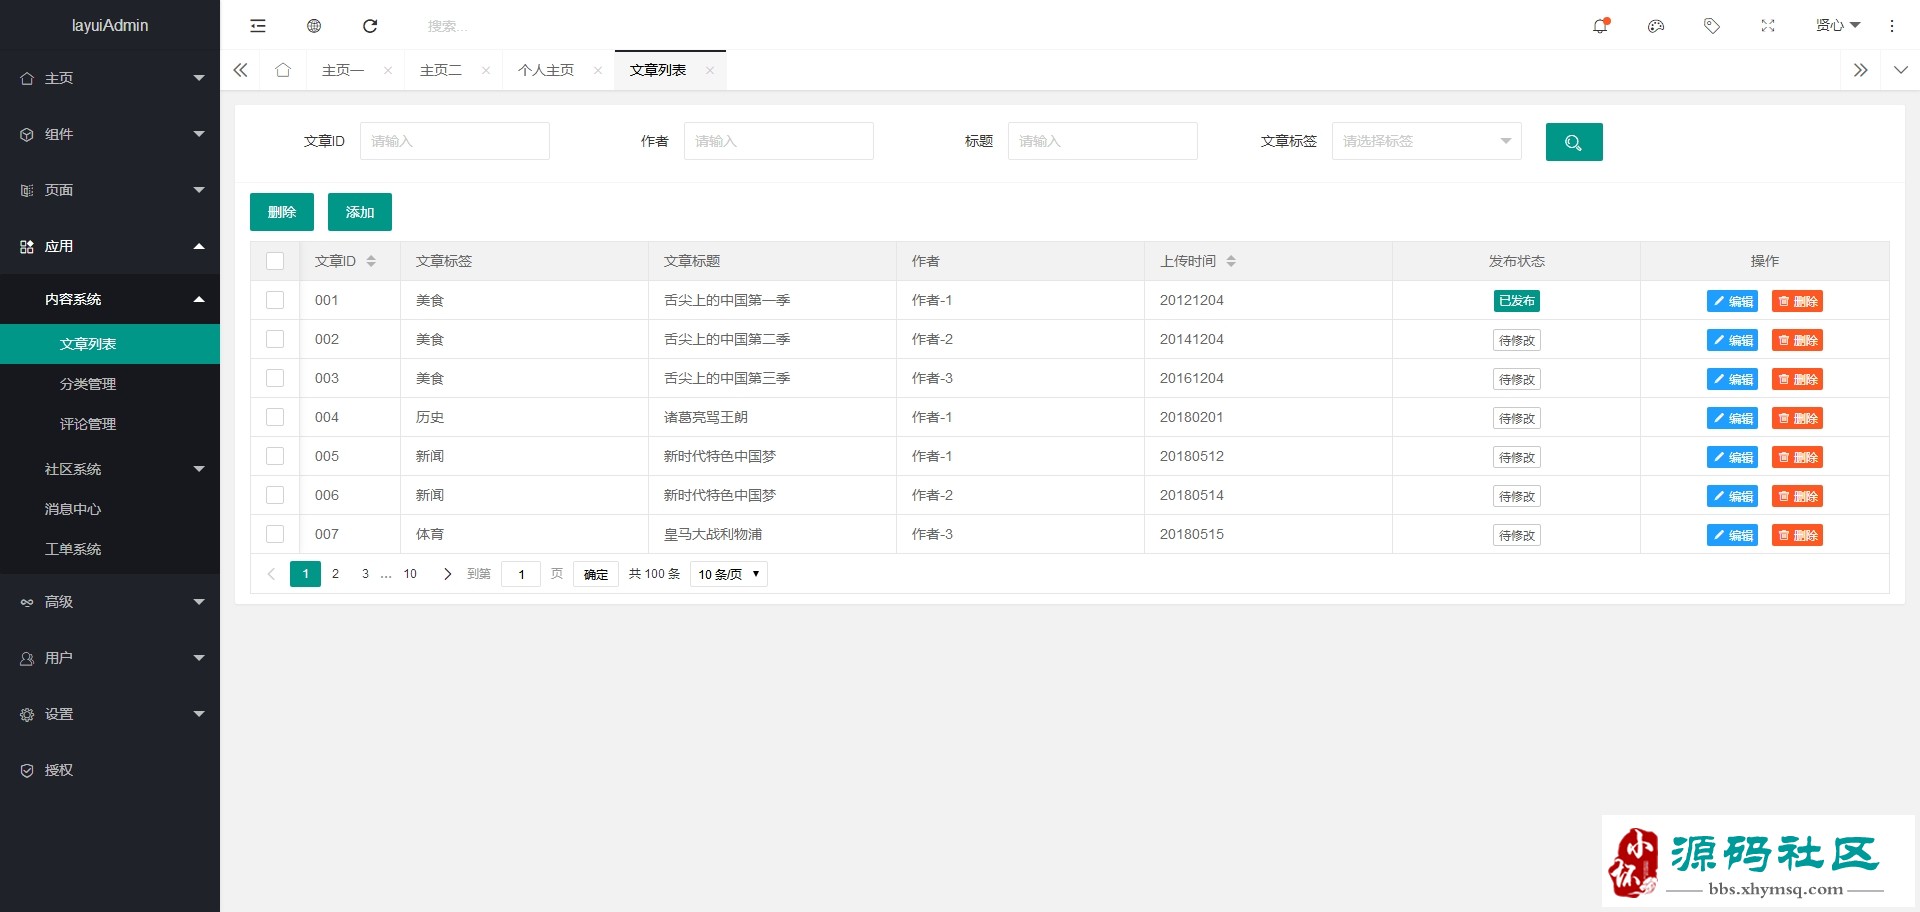Screen dimensions: 1920x912
Task: Delete article 001 with red 删除 button
Action: (1797, 301)
